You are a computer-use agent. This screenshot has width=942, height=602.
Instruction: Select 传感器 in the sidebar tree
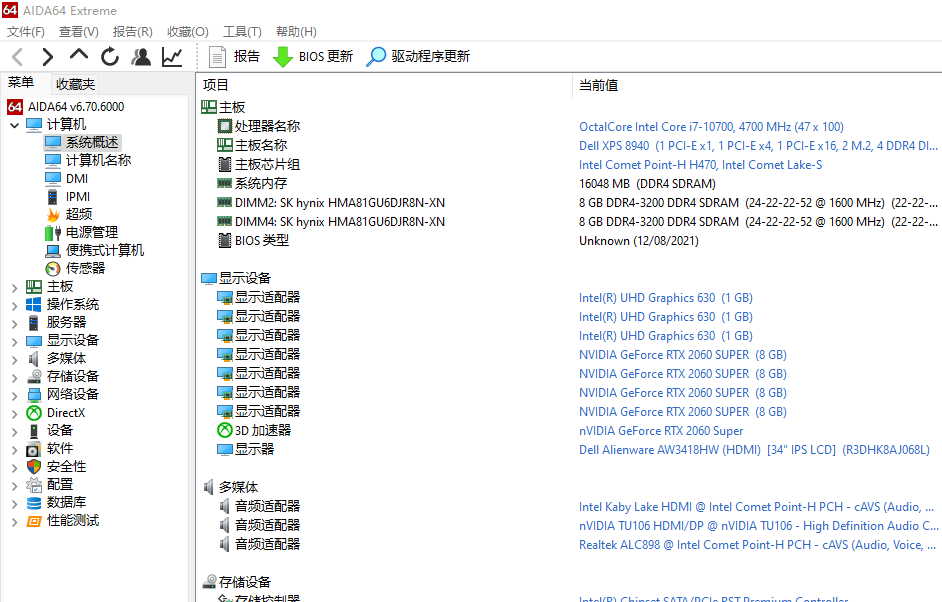click(x=85, y=268)
